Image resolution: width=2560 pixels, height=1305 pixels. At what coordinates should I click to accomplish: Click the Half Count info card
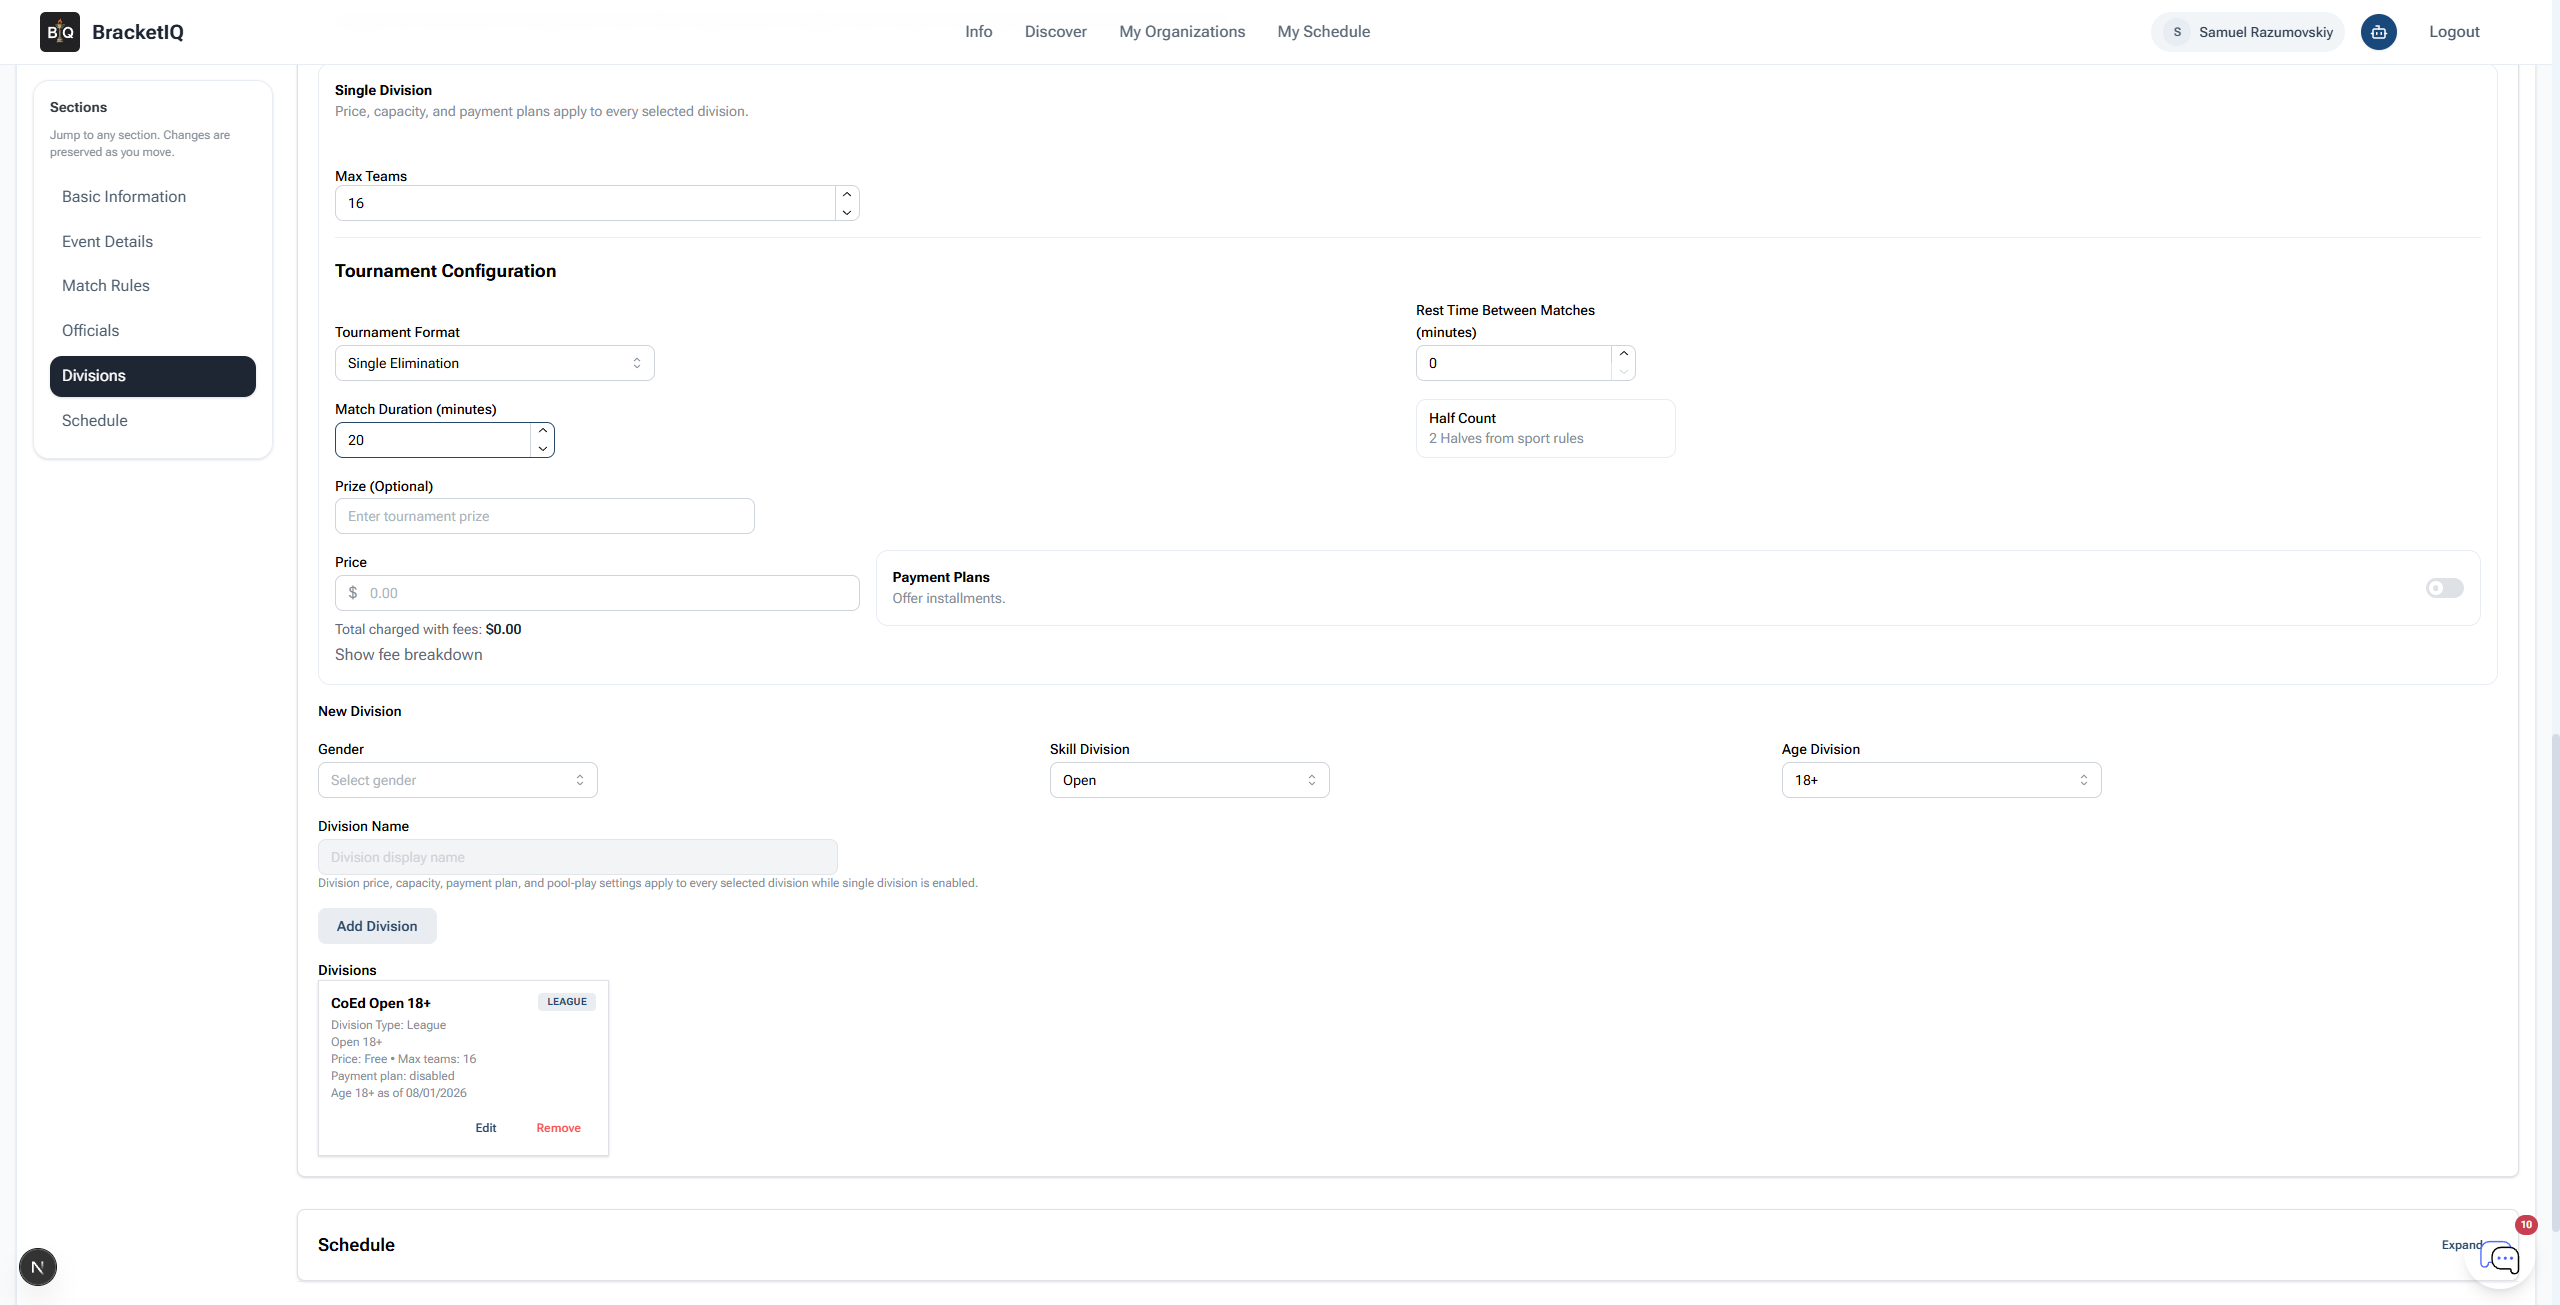[1545, 428]
